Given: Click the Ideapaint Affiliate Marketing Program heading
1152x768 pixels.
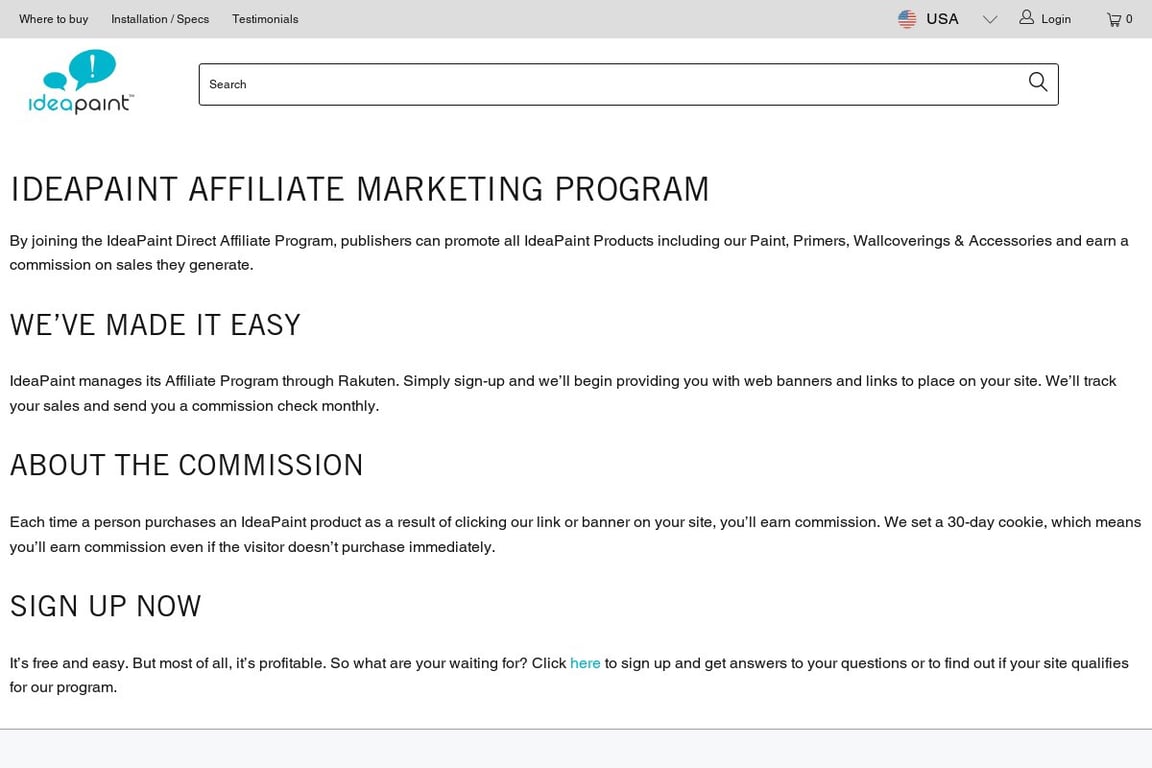Looking at the screenshot, I should pyautogui.click(x=359, y=190).
